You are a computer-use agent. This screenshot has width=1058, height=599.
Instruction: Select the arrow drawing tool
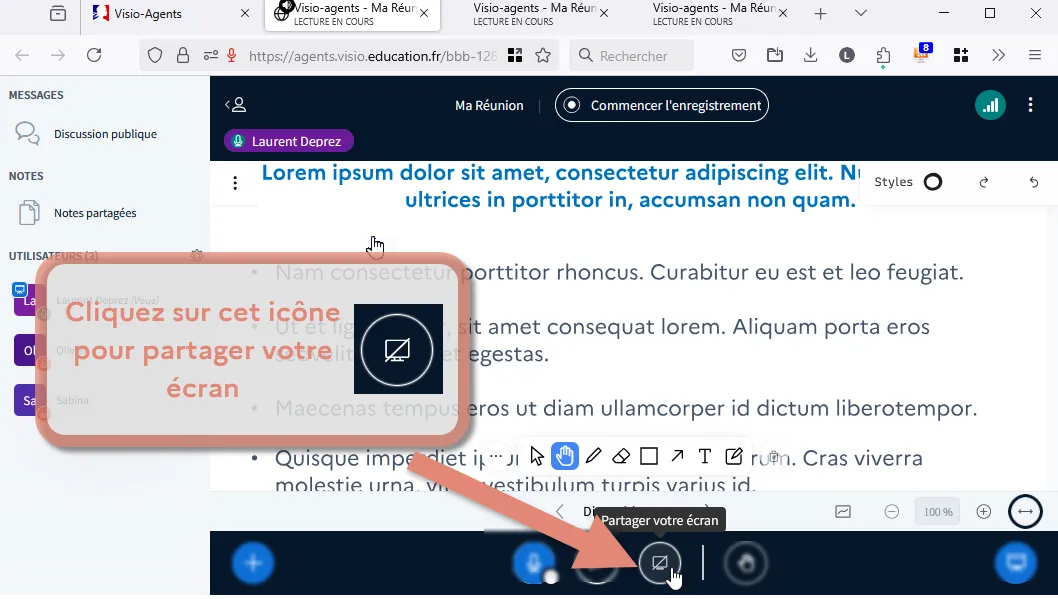pyautogui.click(x=677, y=457)
